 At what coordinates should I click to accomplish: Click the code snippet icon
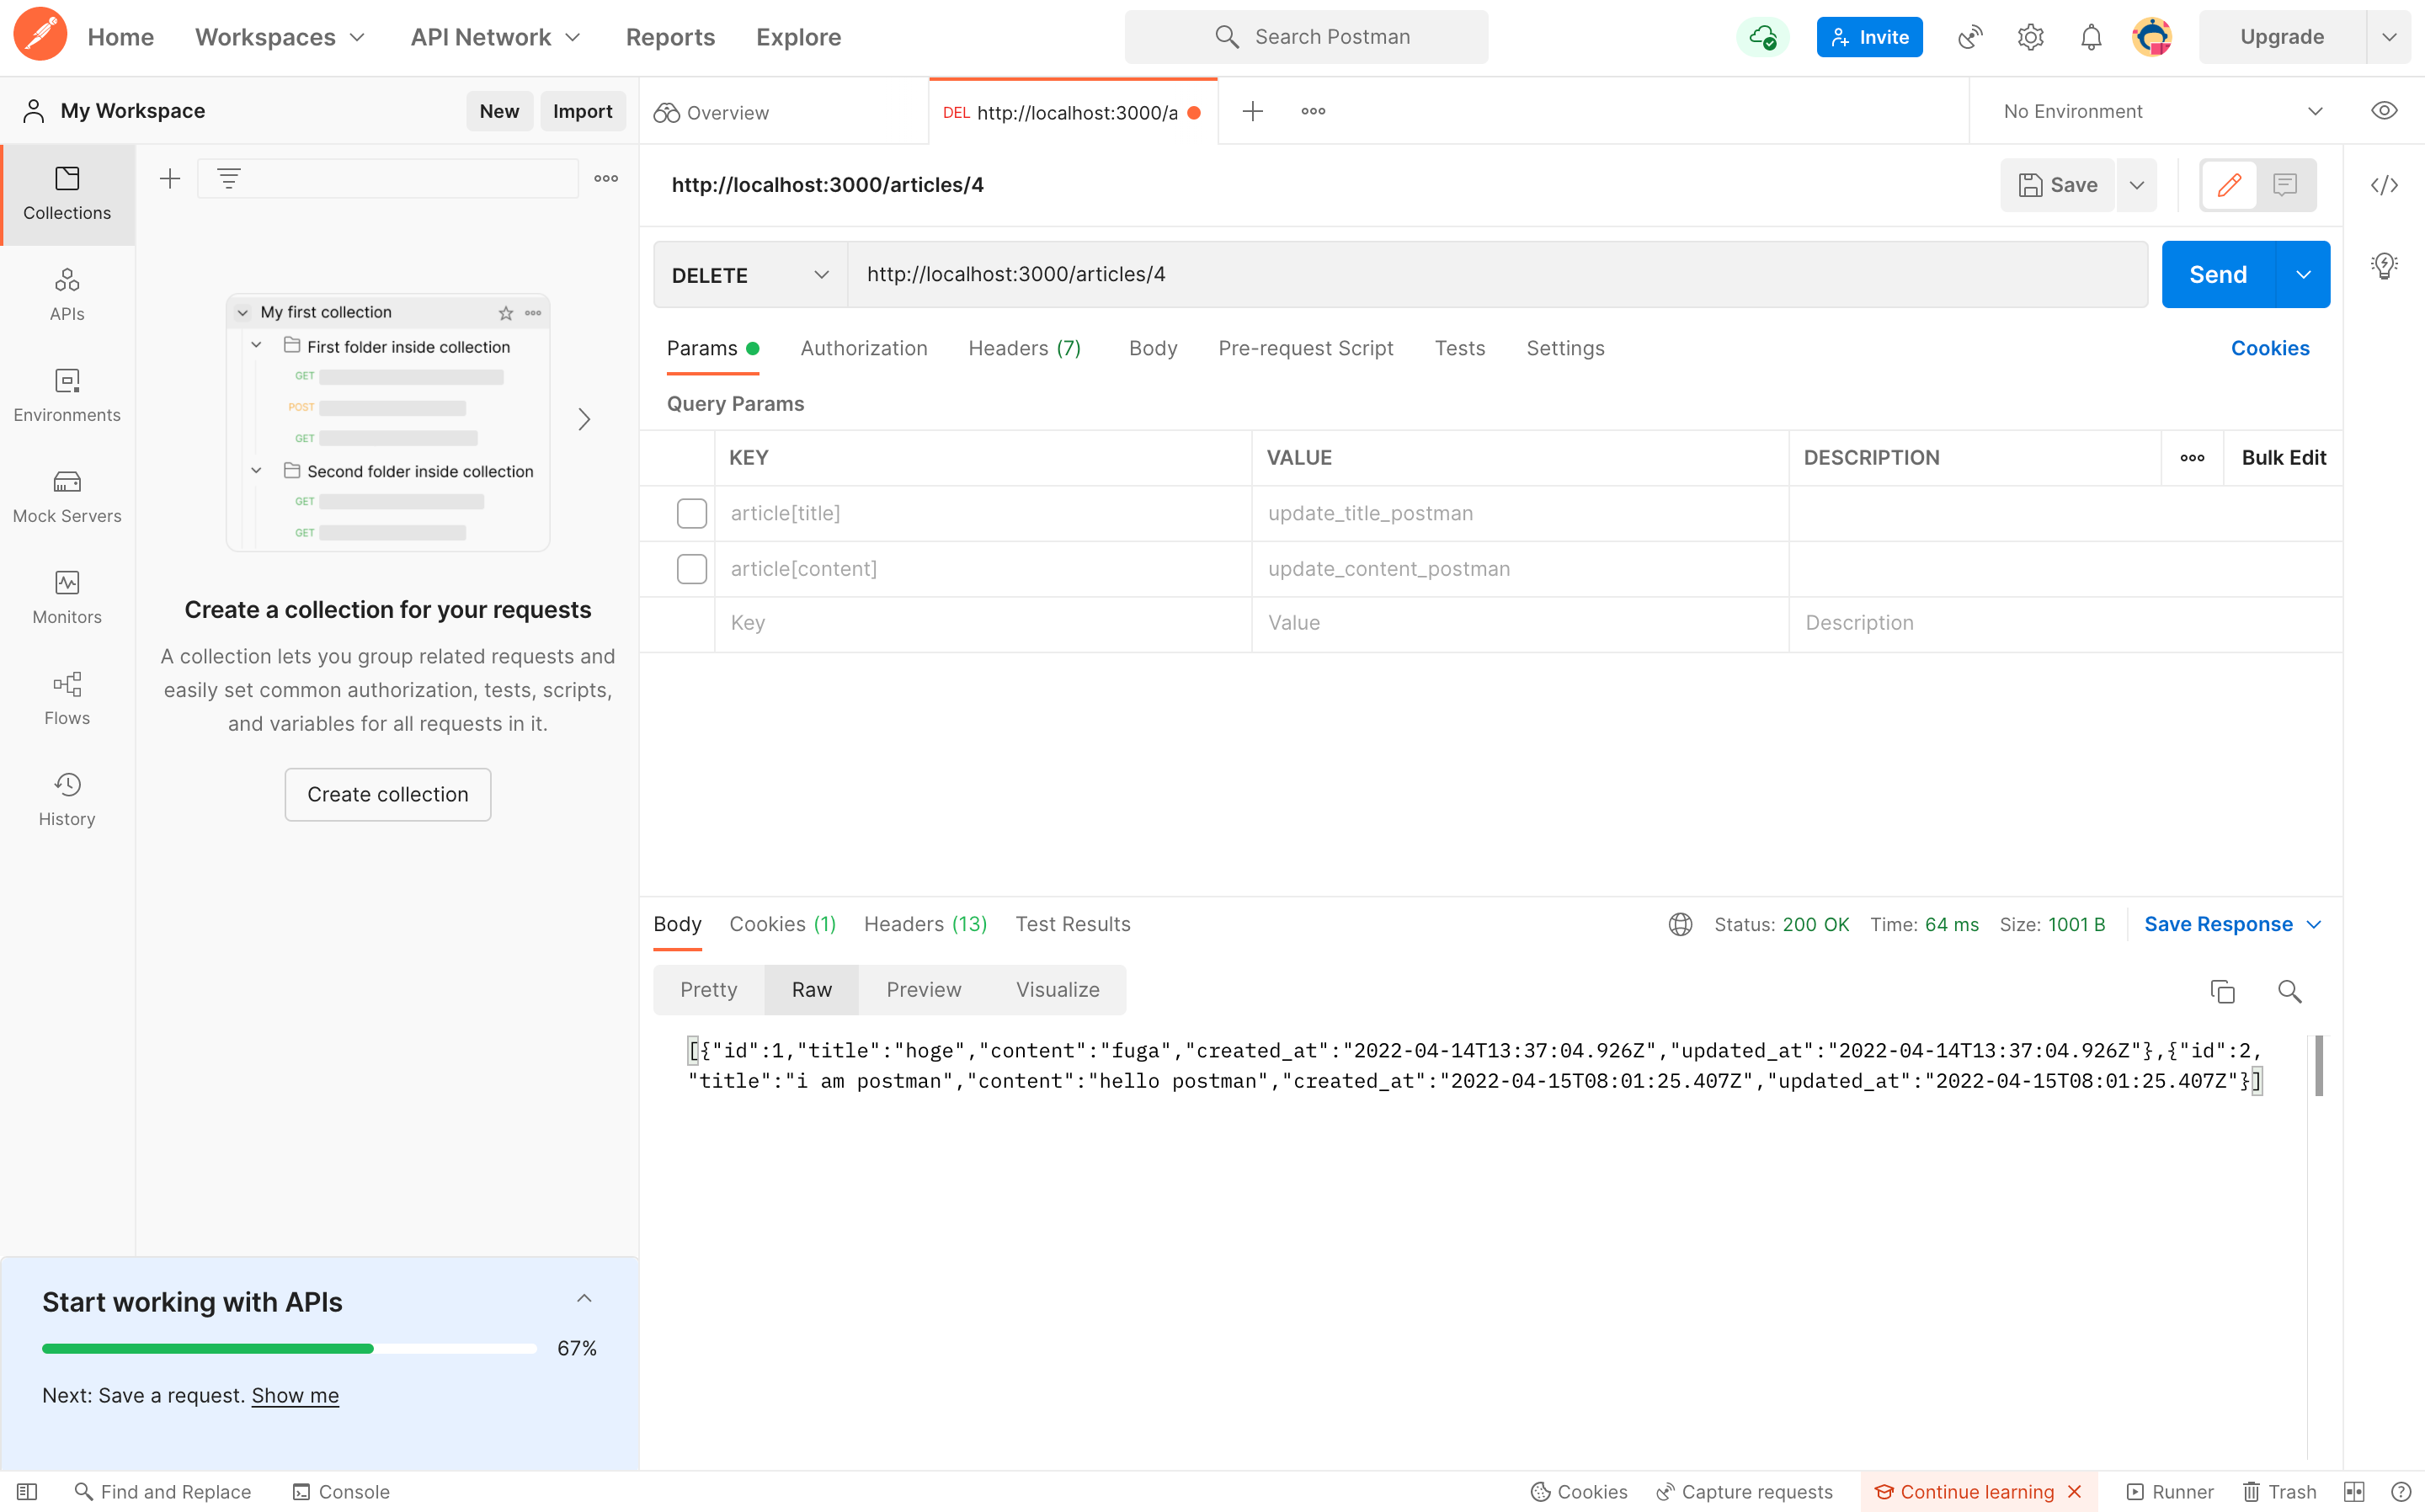[x=2384, y=185]
